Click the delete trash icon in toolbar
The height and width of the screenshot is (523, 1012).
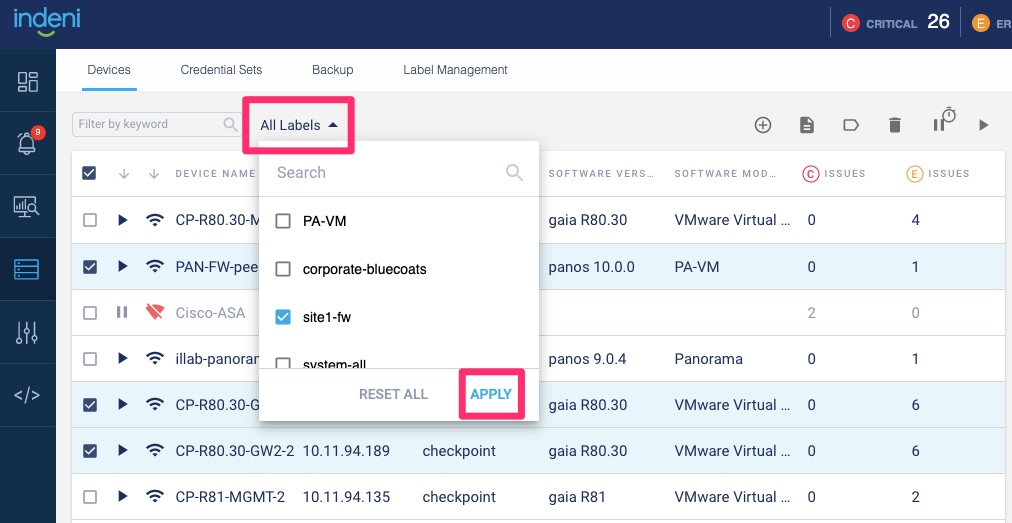[x=895, y=125]
